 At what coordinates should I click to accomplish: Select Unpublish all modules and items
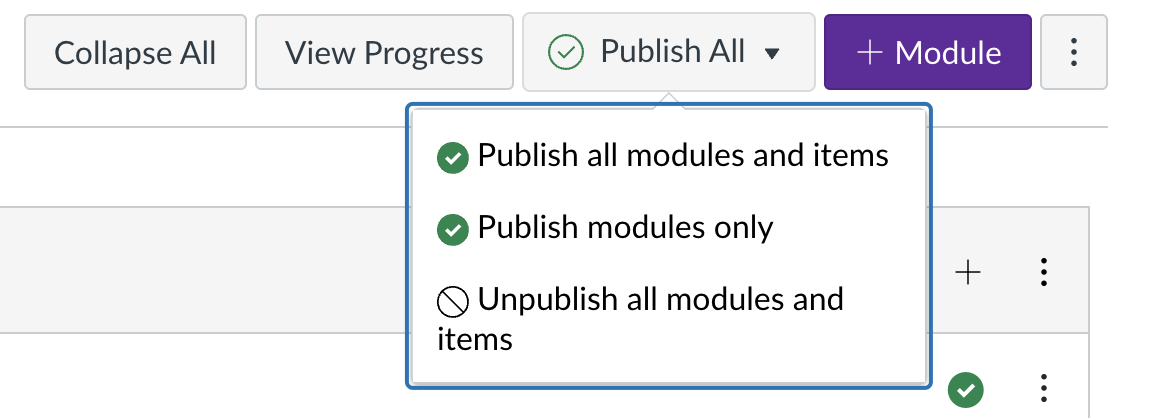(640, 319)
